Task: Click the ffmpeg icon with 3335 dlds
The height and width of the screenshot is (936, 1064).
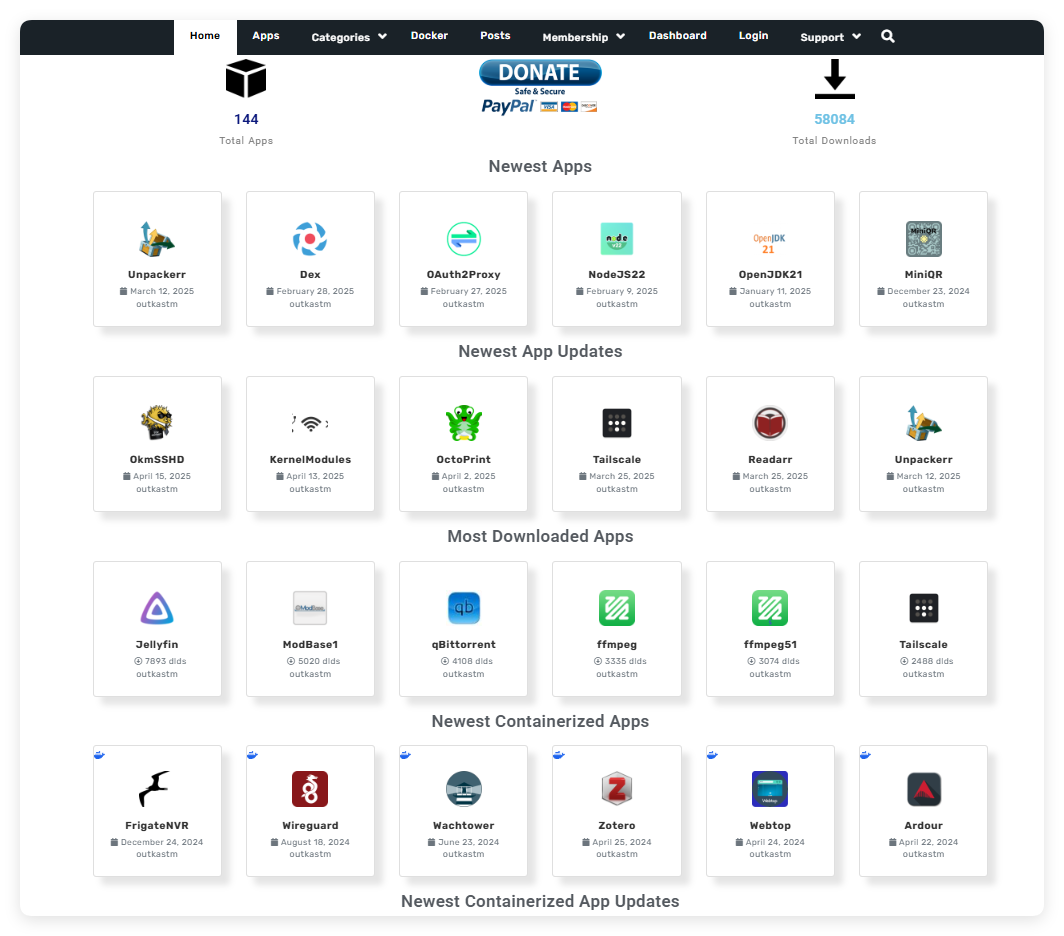Action: pos(617,608)
